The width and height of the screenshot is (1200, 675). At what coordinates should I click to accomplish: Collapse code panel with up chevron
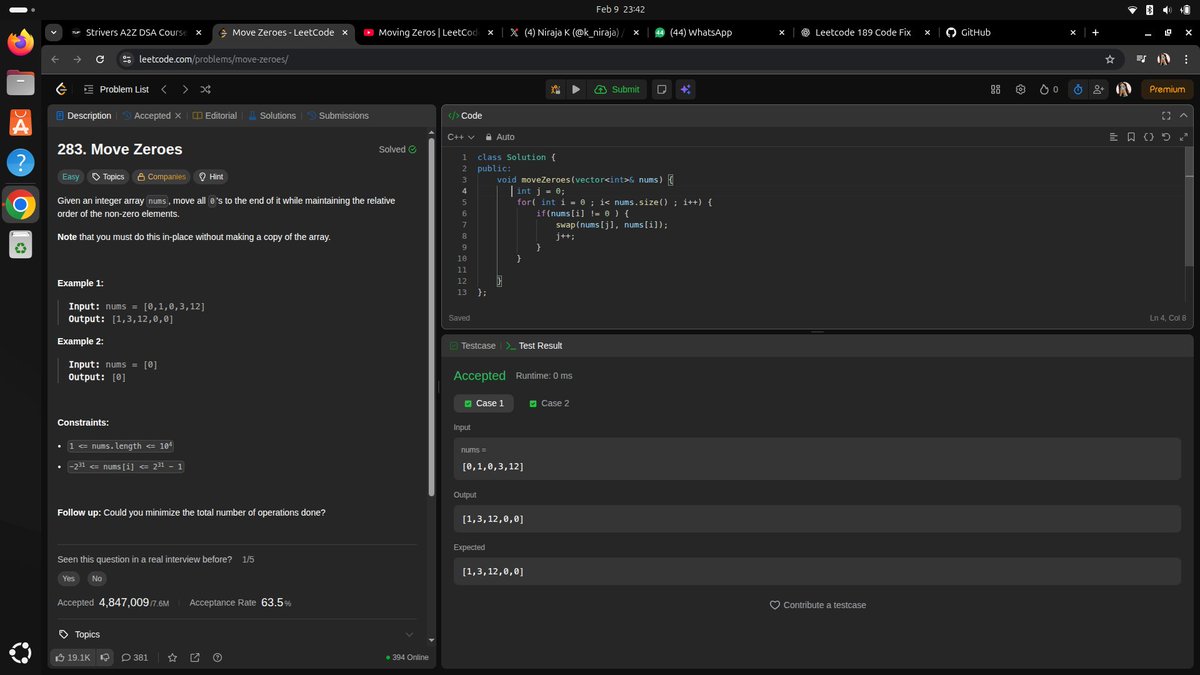(1184, 116)
